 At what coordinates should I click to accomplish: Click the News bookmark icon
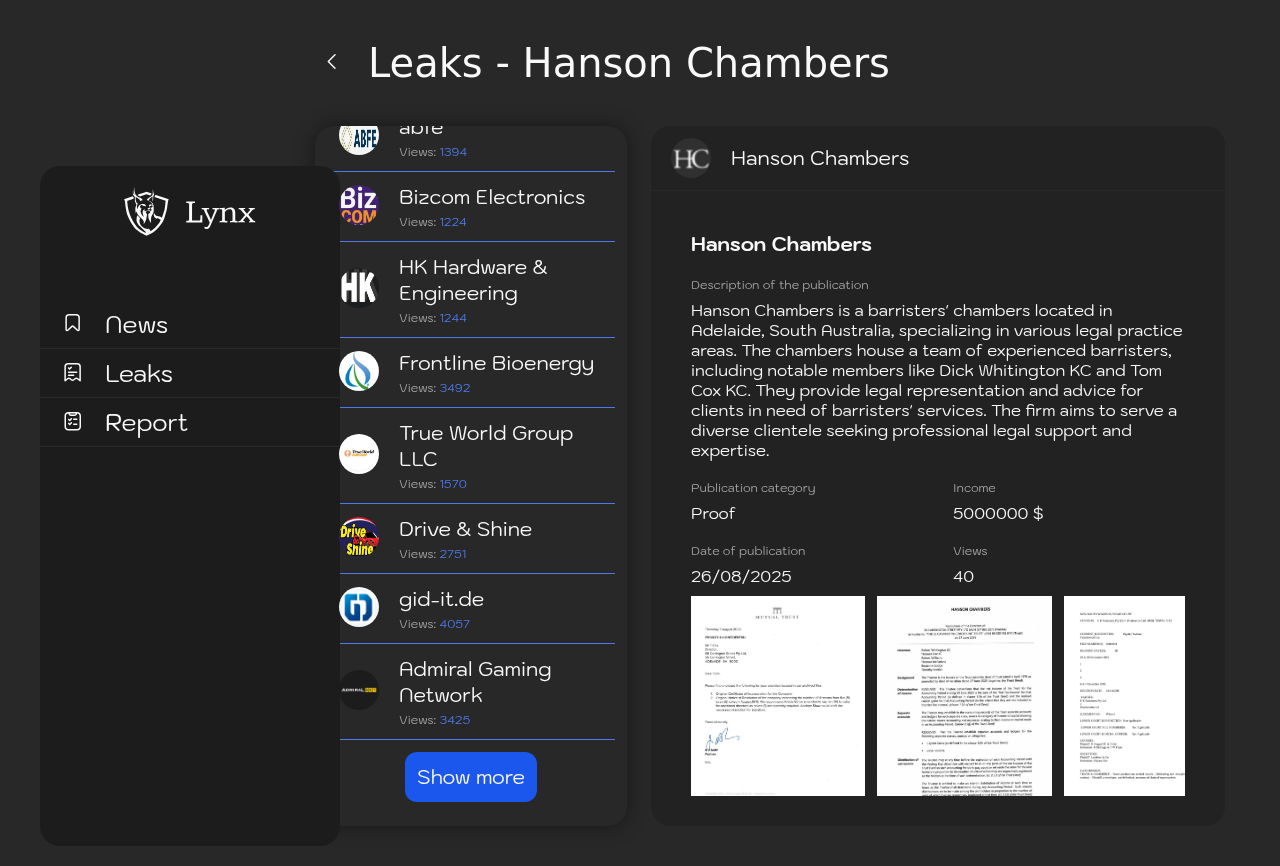click(x=72, y=323)
